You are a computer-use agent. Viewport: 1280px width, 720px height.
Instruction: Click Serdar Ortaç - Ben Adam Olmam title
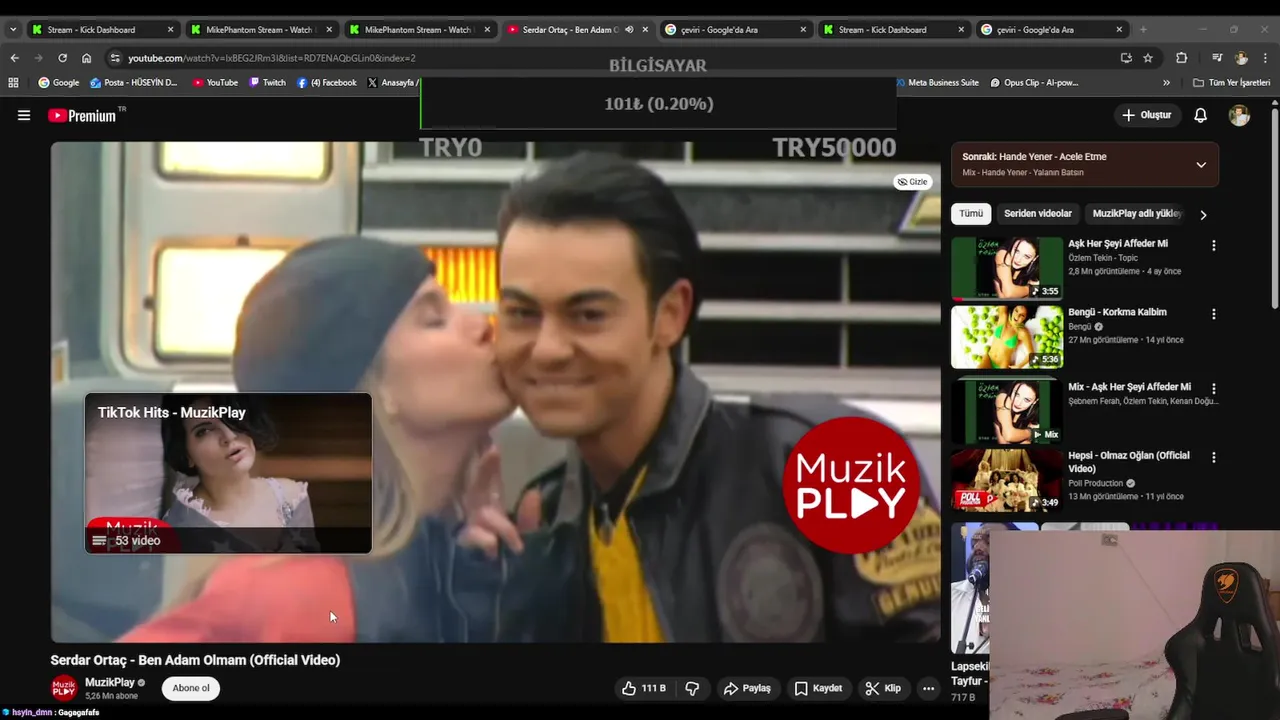coord(195,660)
